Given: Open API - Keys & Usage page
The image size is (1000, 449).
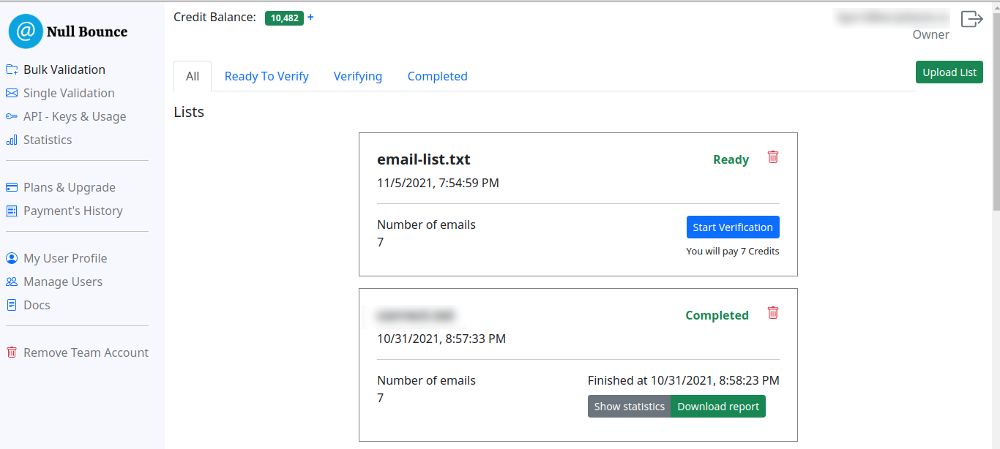Looking at the screenshot, I should point(74,117).
